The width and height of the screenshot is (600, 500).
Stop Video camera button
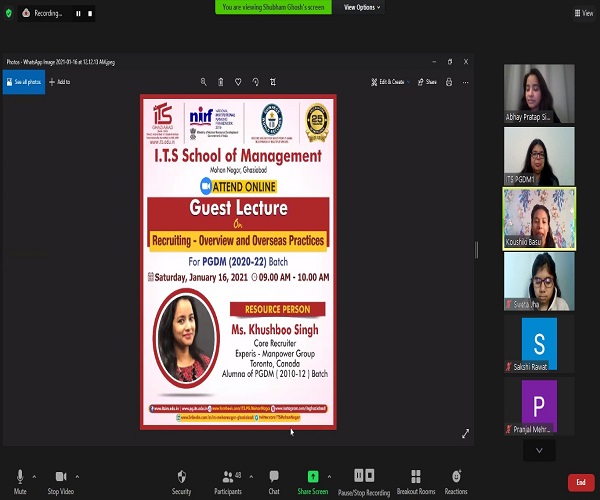tap(61, 481)
